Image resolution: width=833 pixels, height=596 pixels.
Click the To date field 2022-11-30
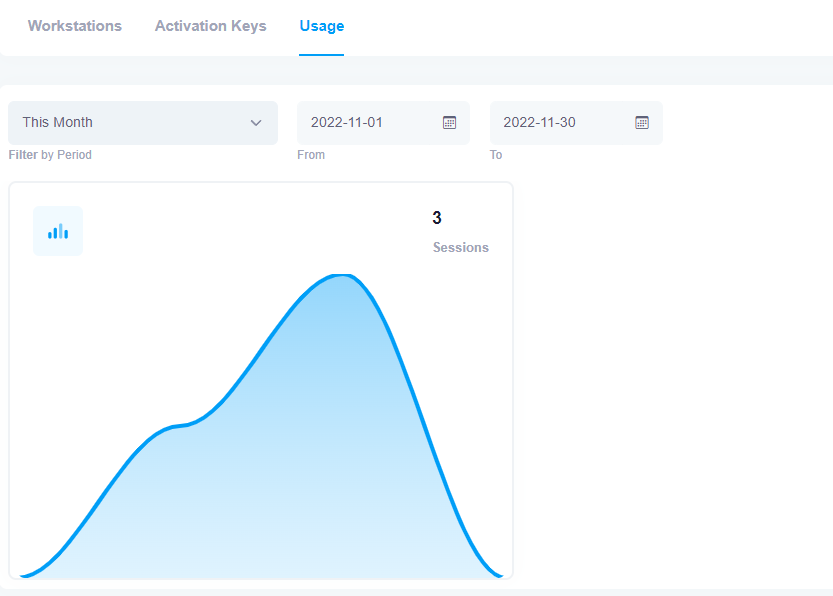576,123
